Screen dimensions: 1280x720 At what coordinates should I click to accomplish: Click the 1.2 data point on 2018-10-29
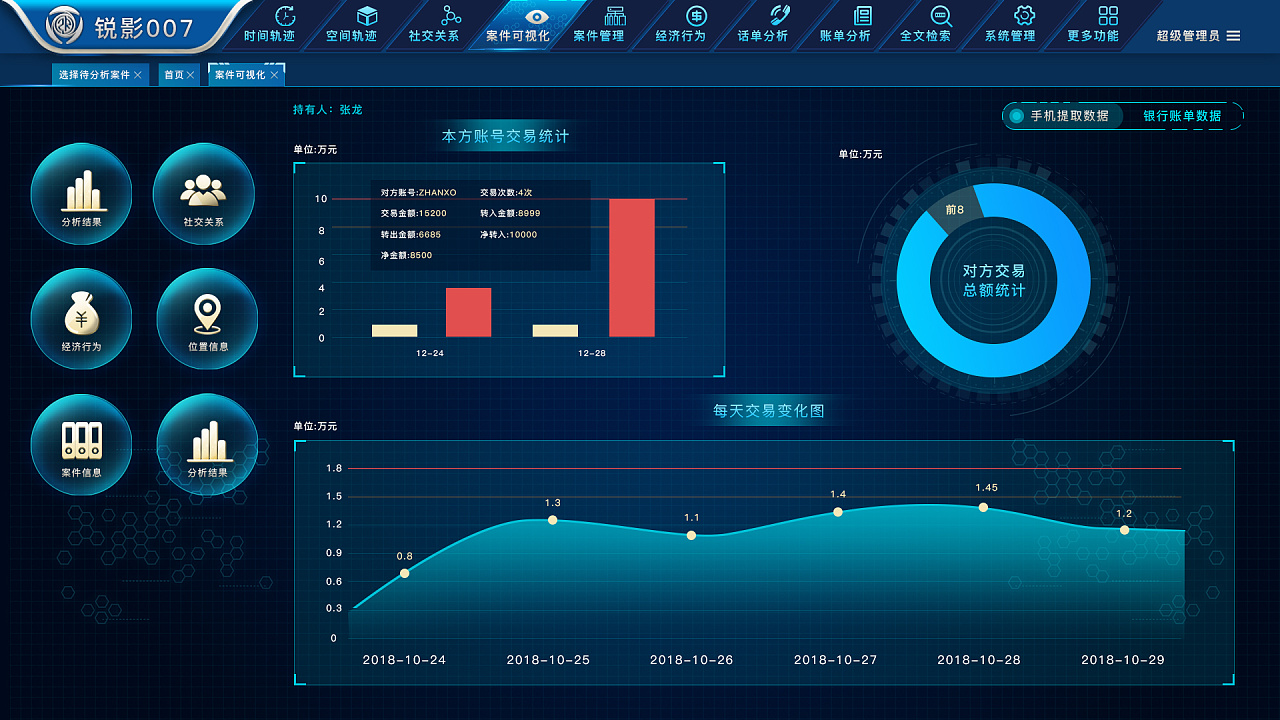(1124, 530)
